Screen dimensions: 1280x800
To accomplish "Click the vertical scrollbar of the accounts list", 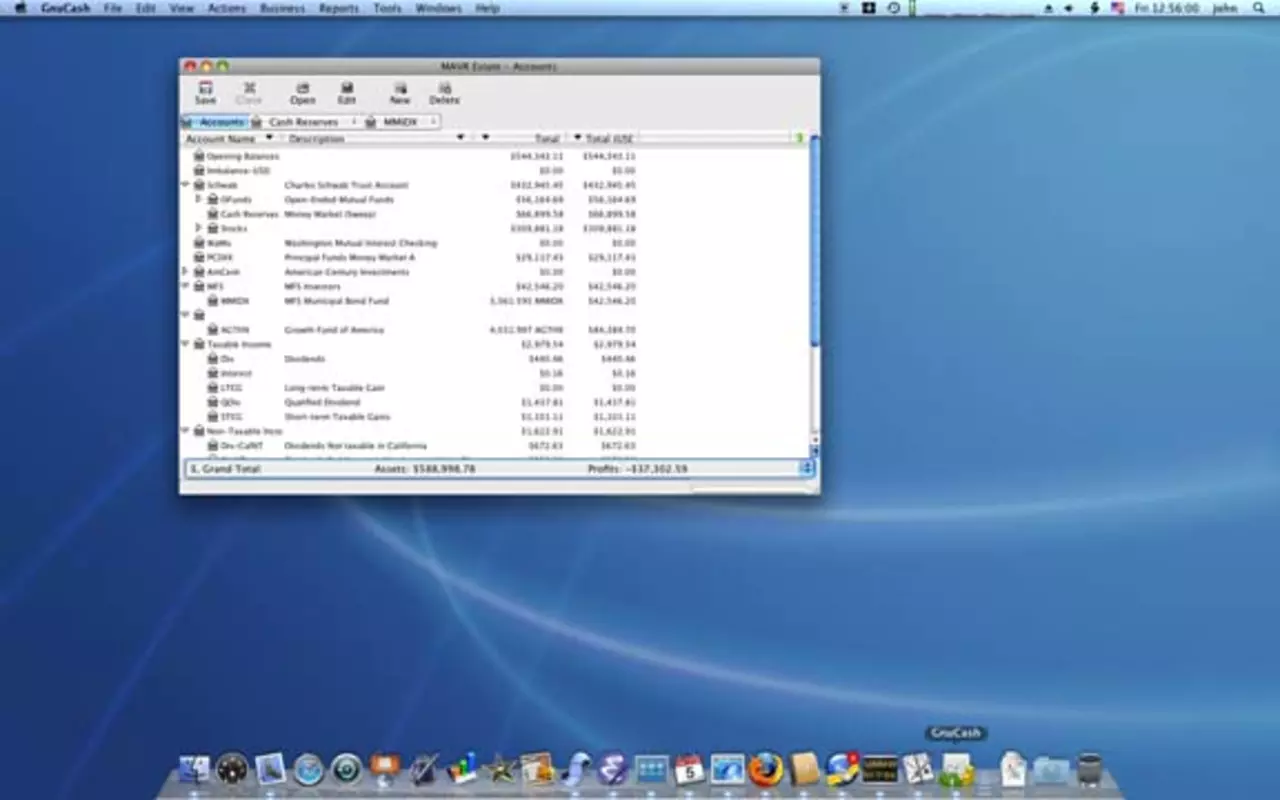I will click(815, 240).
